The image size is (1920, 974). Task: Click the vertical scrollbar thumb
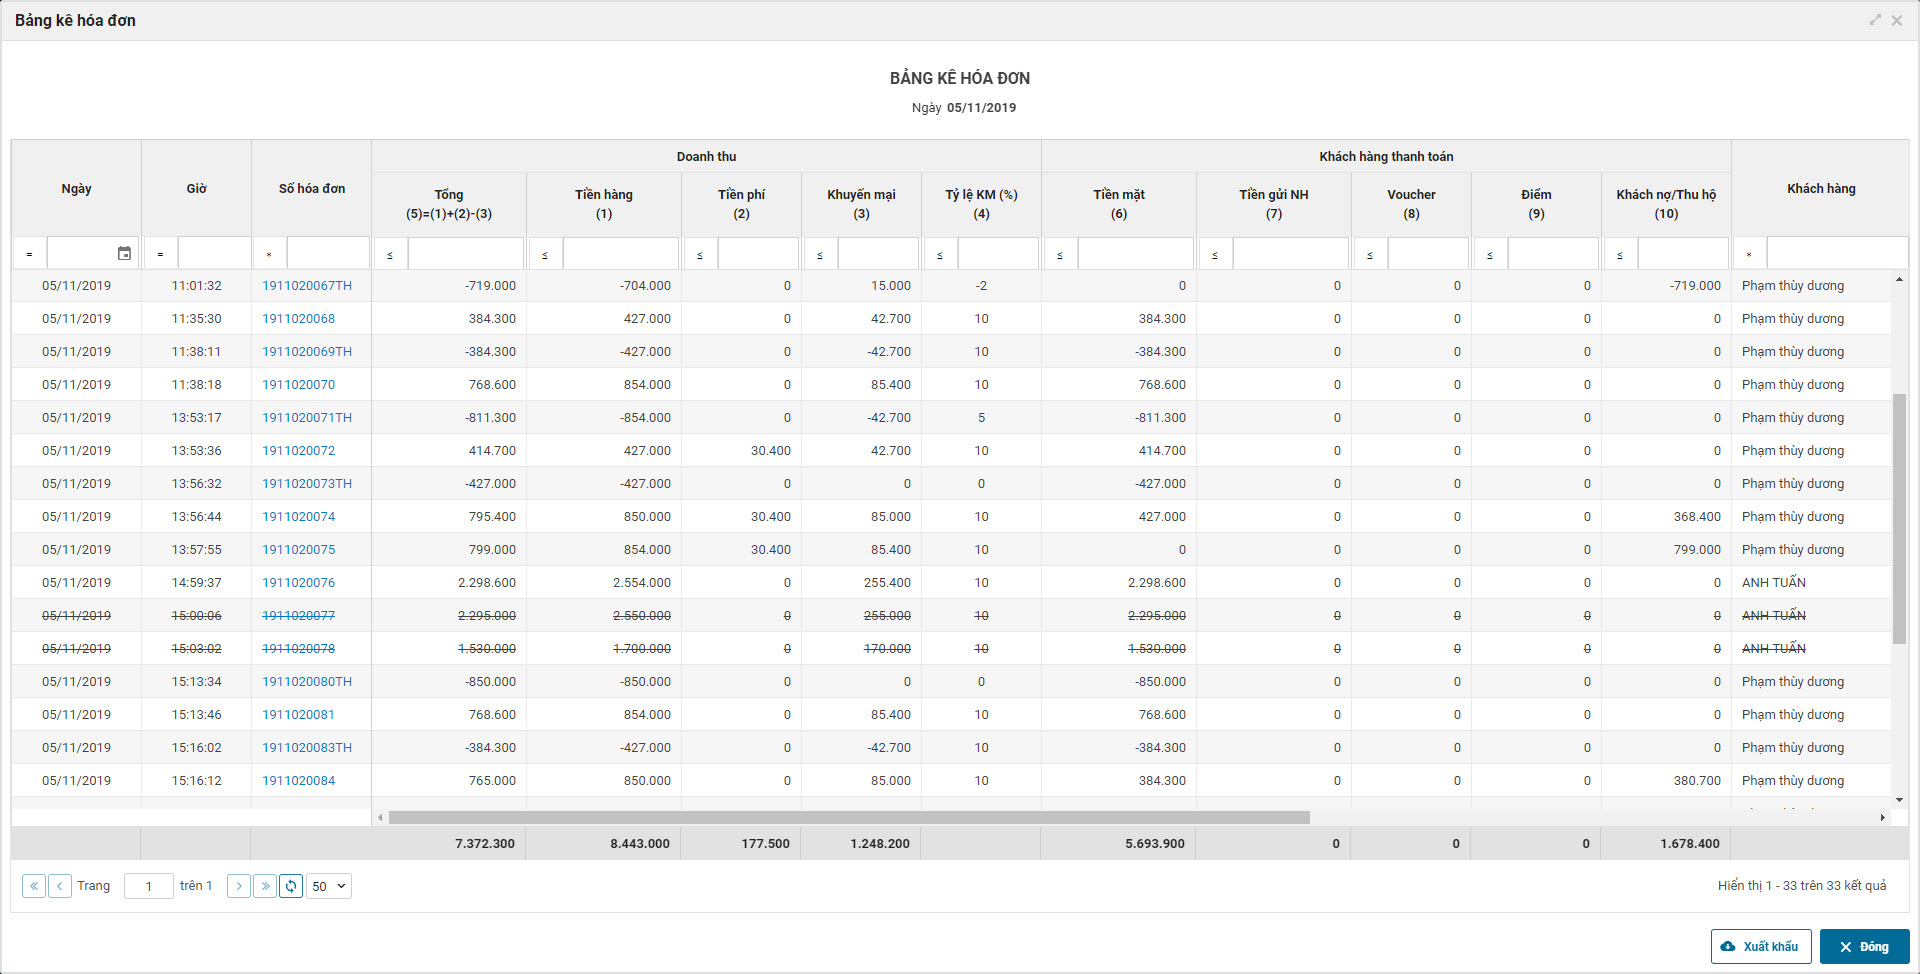coord(1899,518)
